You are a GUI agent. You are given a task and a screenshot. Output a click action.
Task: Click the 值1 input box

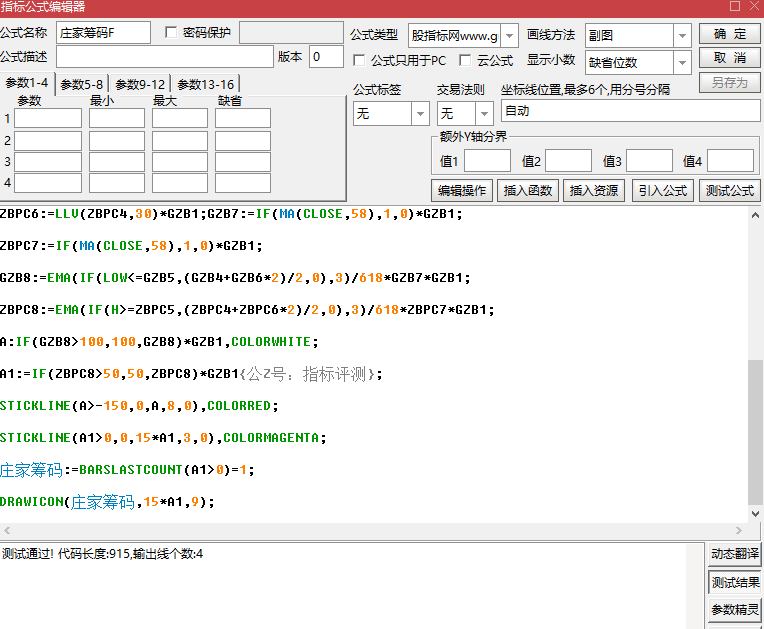coord(487,161)
